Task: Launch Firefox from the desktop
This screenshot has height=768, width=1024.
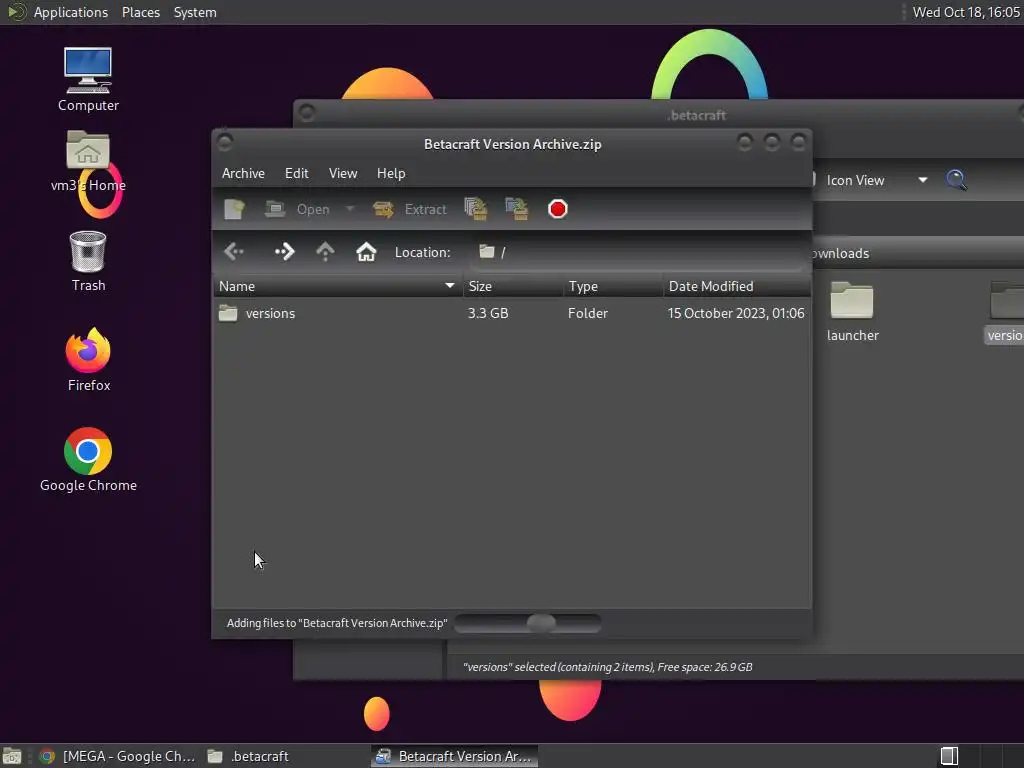Action: (88, 359)
